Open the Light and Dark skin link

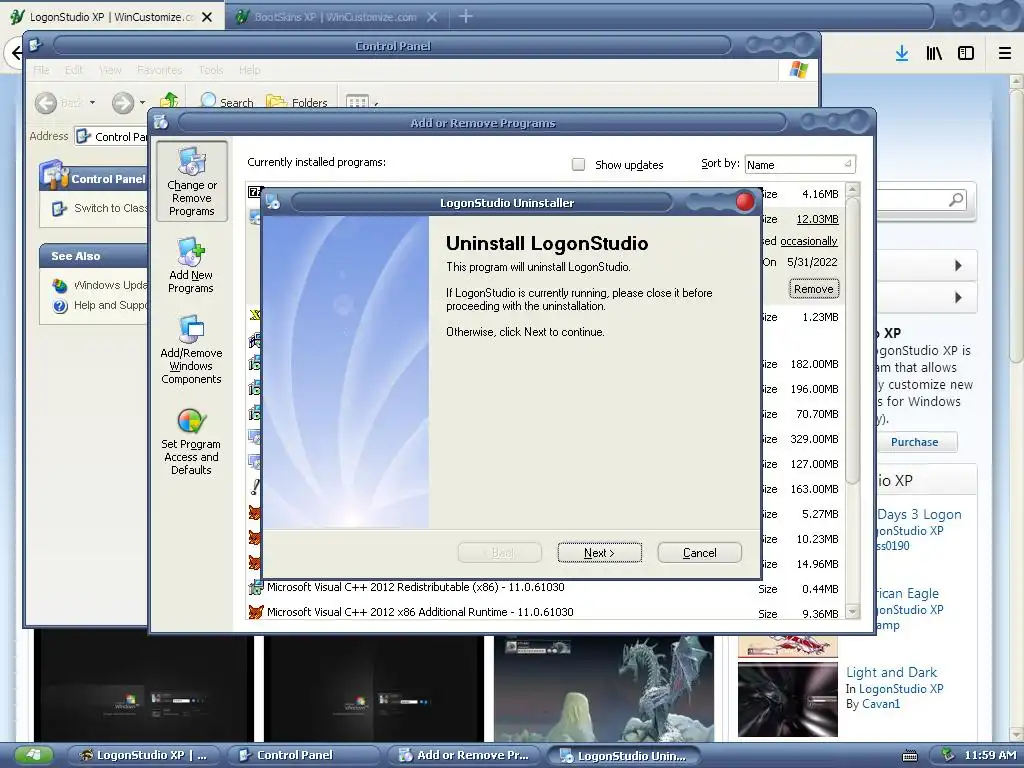click(891, 672)
